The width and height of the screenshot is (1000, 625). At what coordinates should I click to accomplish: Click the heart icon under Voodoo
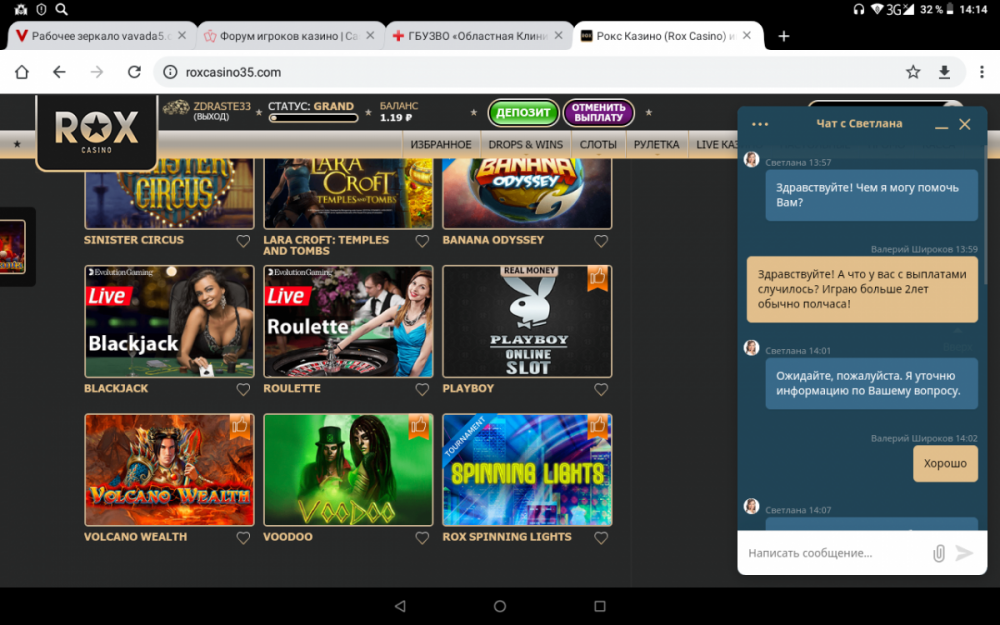(x=422, y=538)
